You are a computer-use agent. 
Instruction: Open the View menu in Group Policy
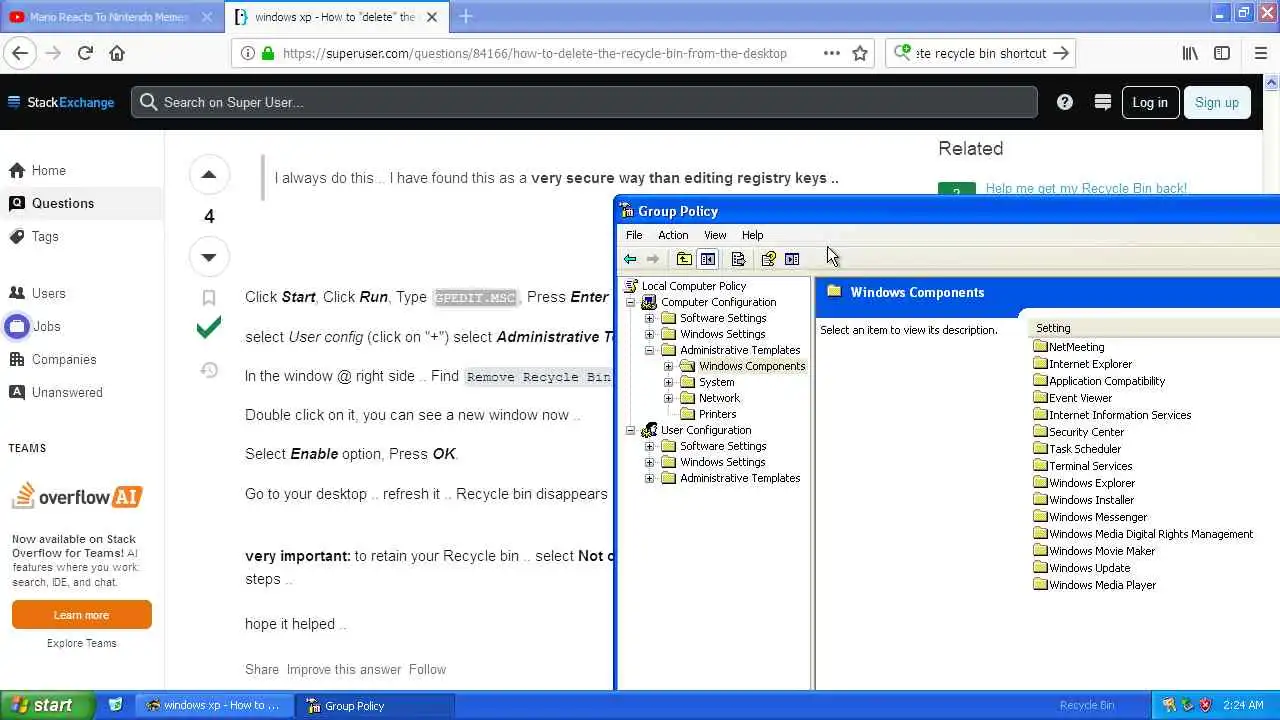[715, 235]
